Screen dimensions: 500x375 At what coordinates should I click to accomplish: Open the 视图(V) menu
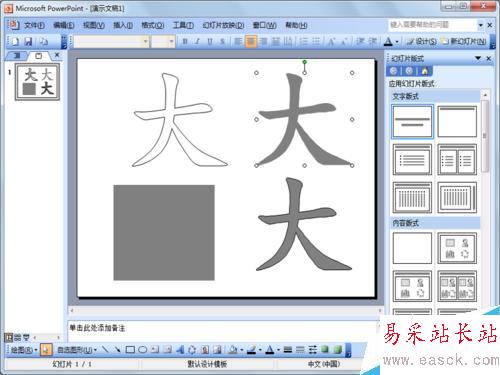coord(94,25)
